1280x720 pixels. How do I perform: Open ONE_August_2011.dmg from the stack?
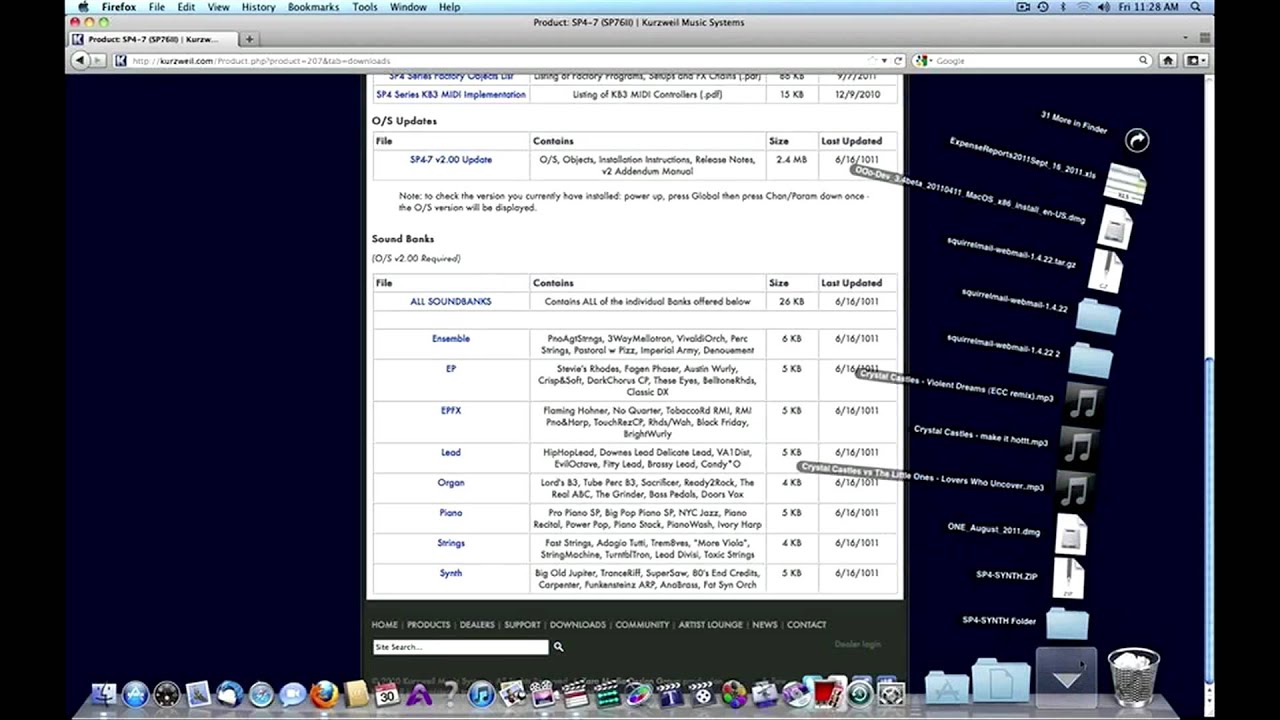1071,534
